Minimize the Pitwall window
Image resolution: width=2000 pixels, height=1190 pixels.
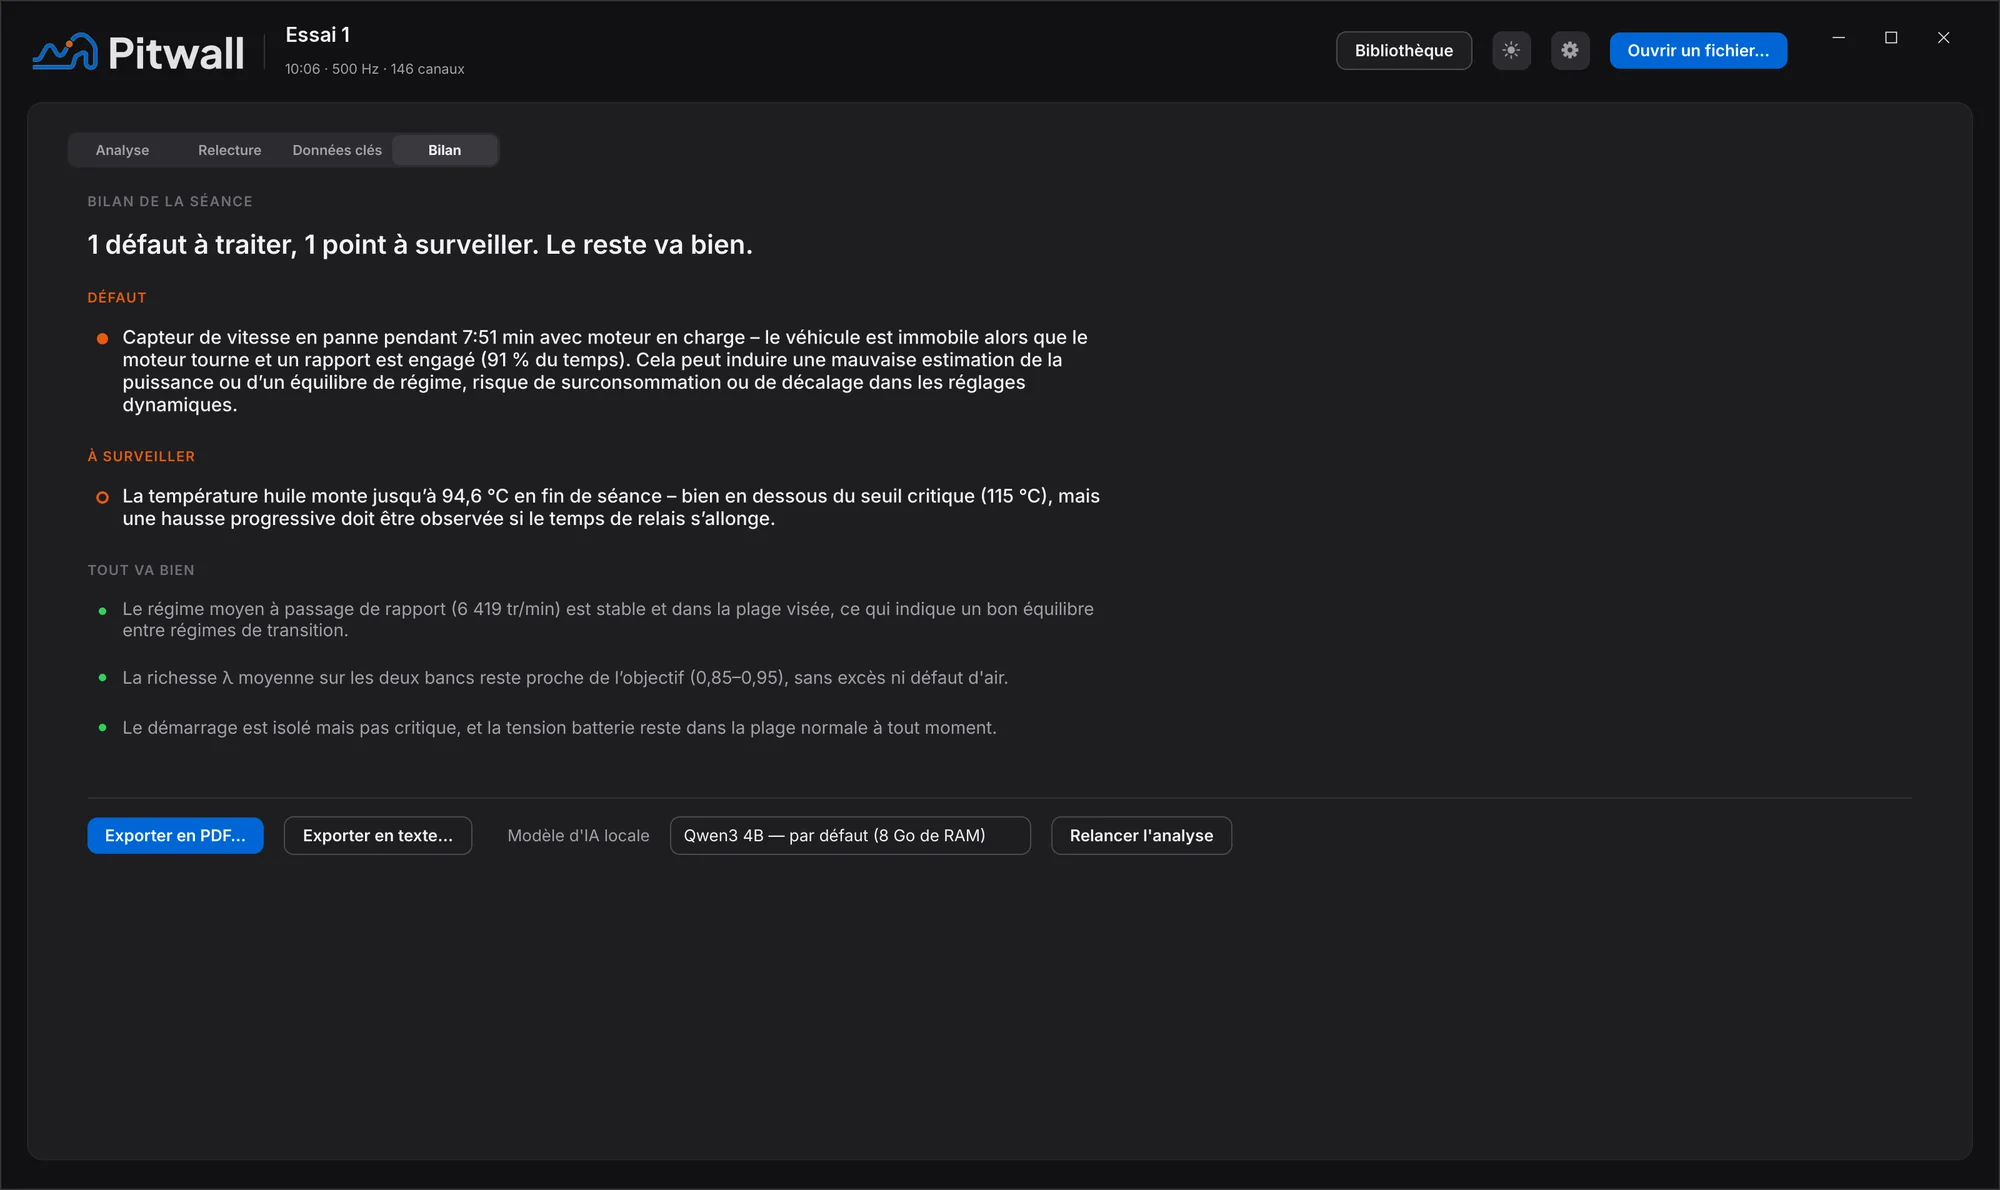click(1838, 37)
